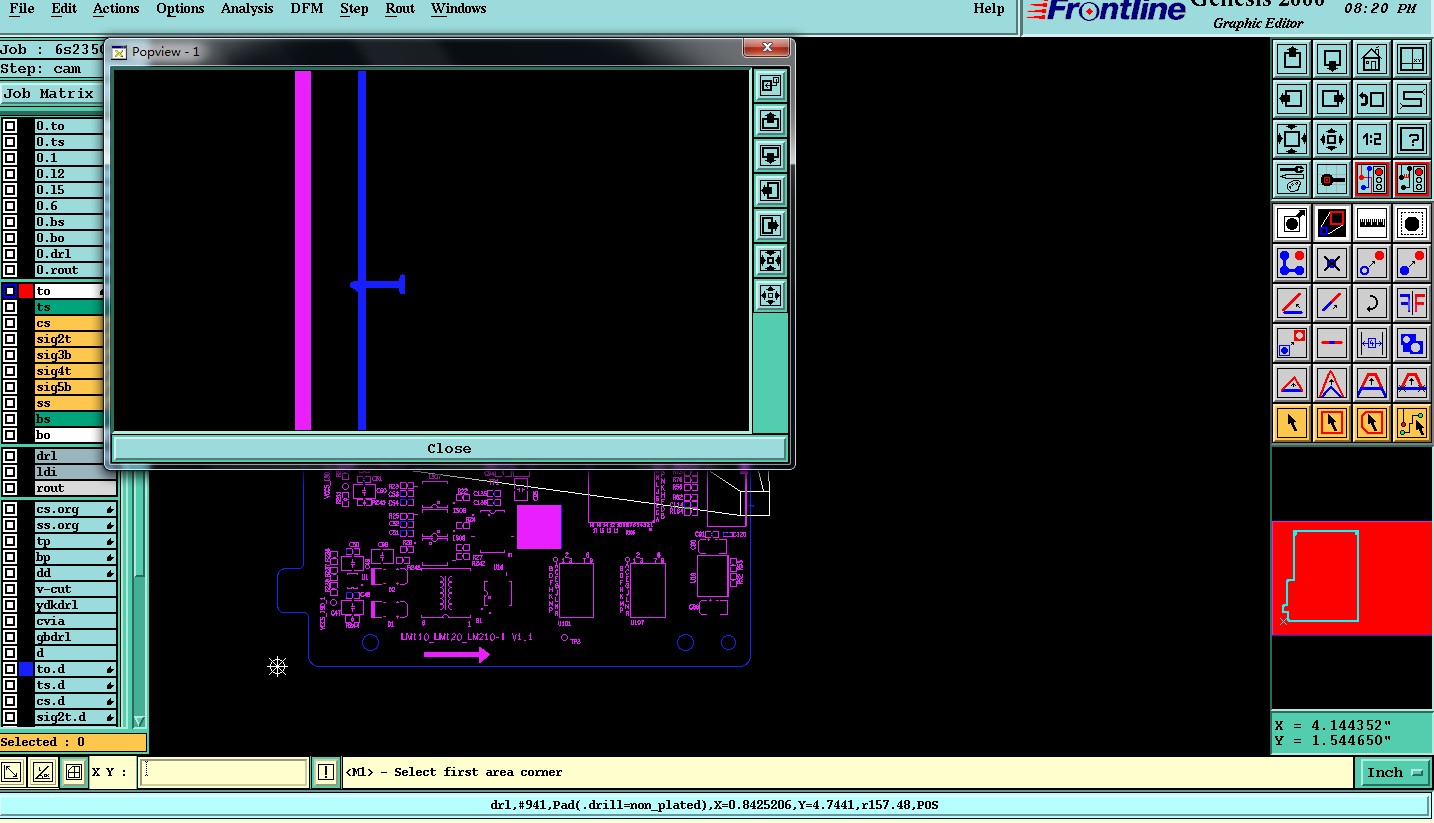Toggle the checkbox for layer to.d
Viewport: 1434px width, 823px height.
10,669
